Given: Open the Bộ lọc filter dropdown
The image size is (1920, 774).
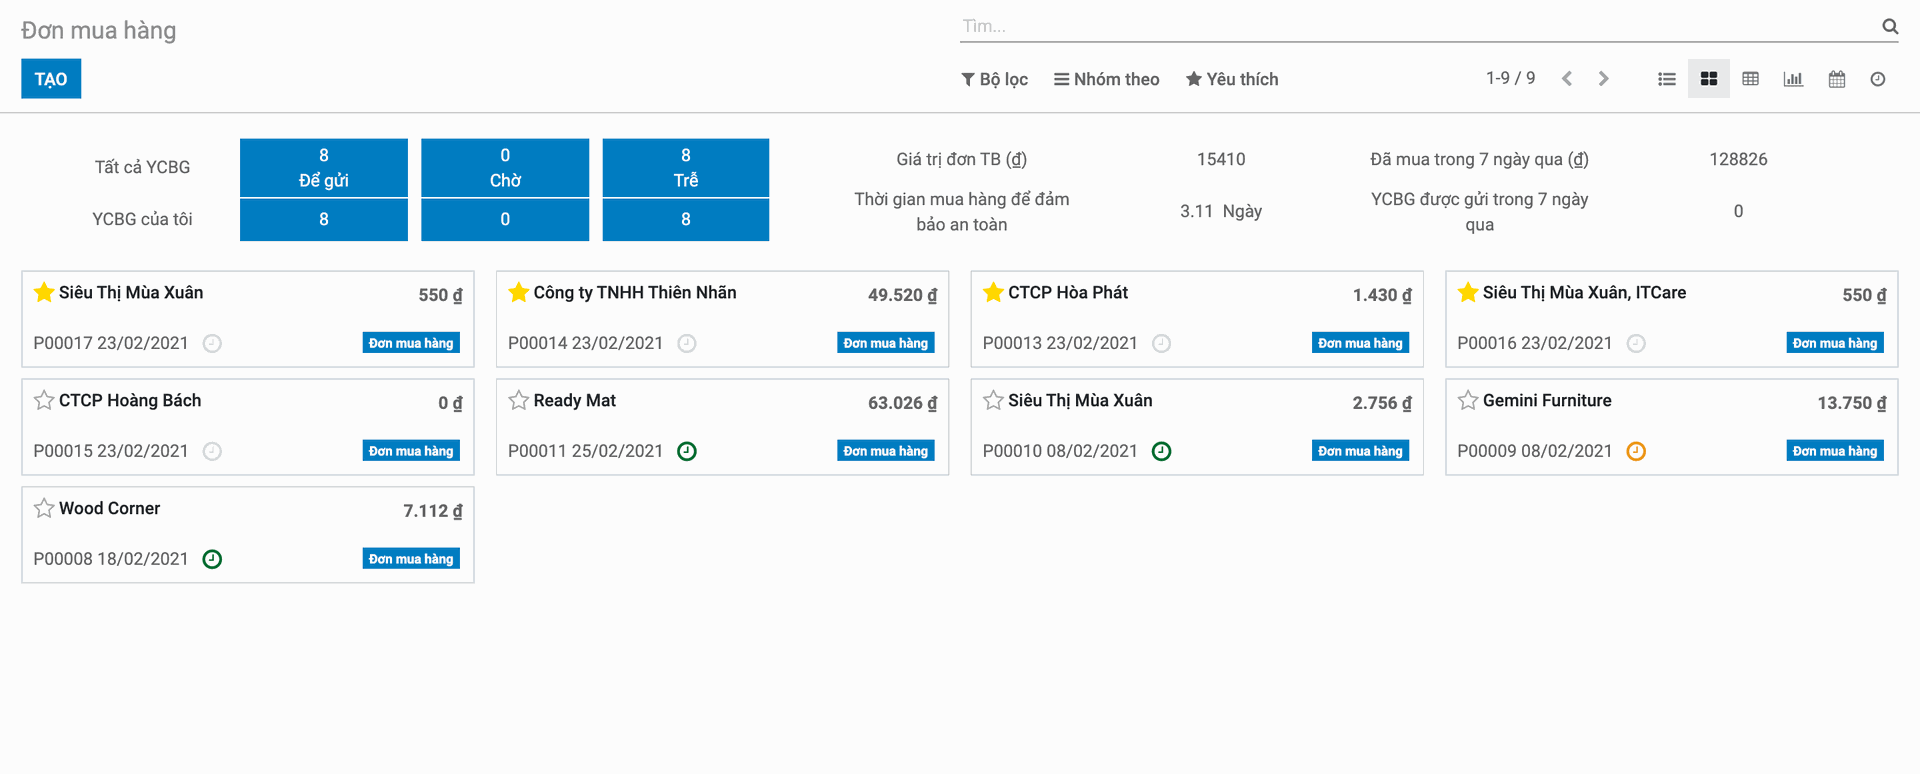Looking at the screenshot, I should [994, 79].
